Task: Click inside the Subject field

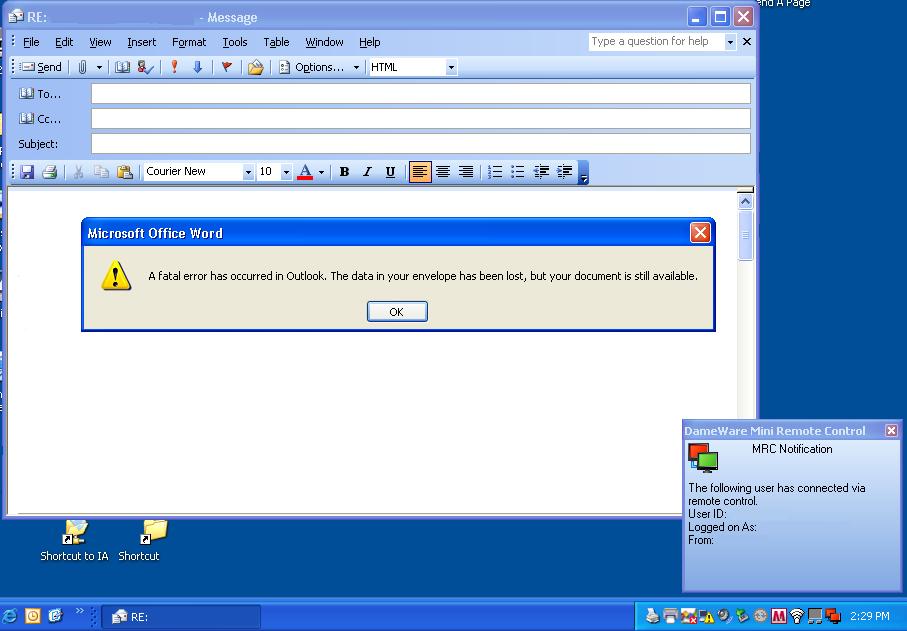Action: [x=421, y=143]
